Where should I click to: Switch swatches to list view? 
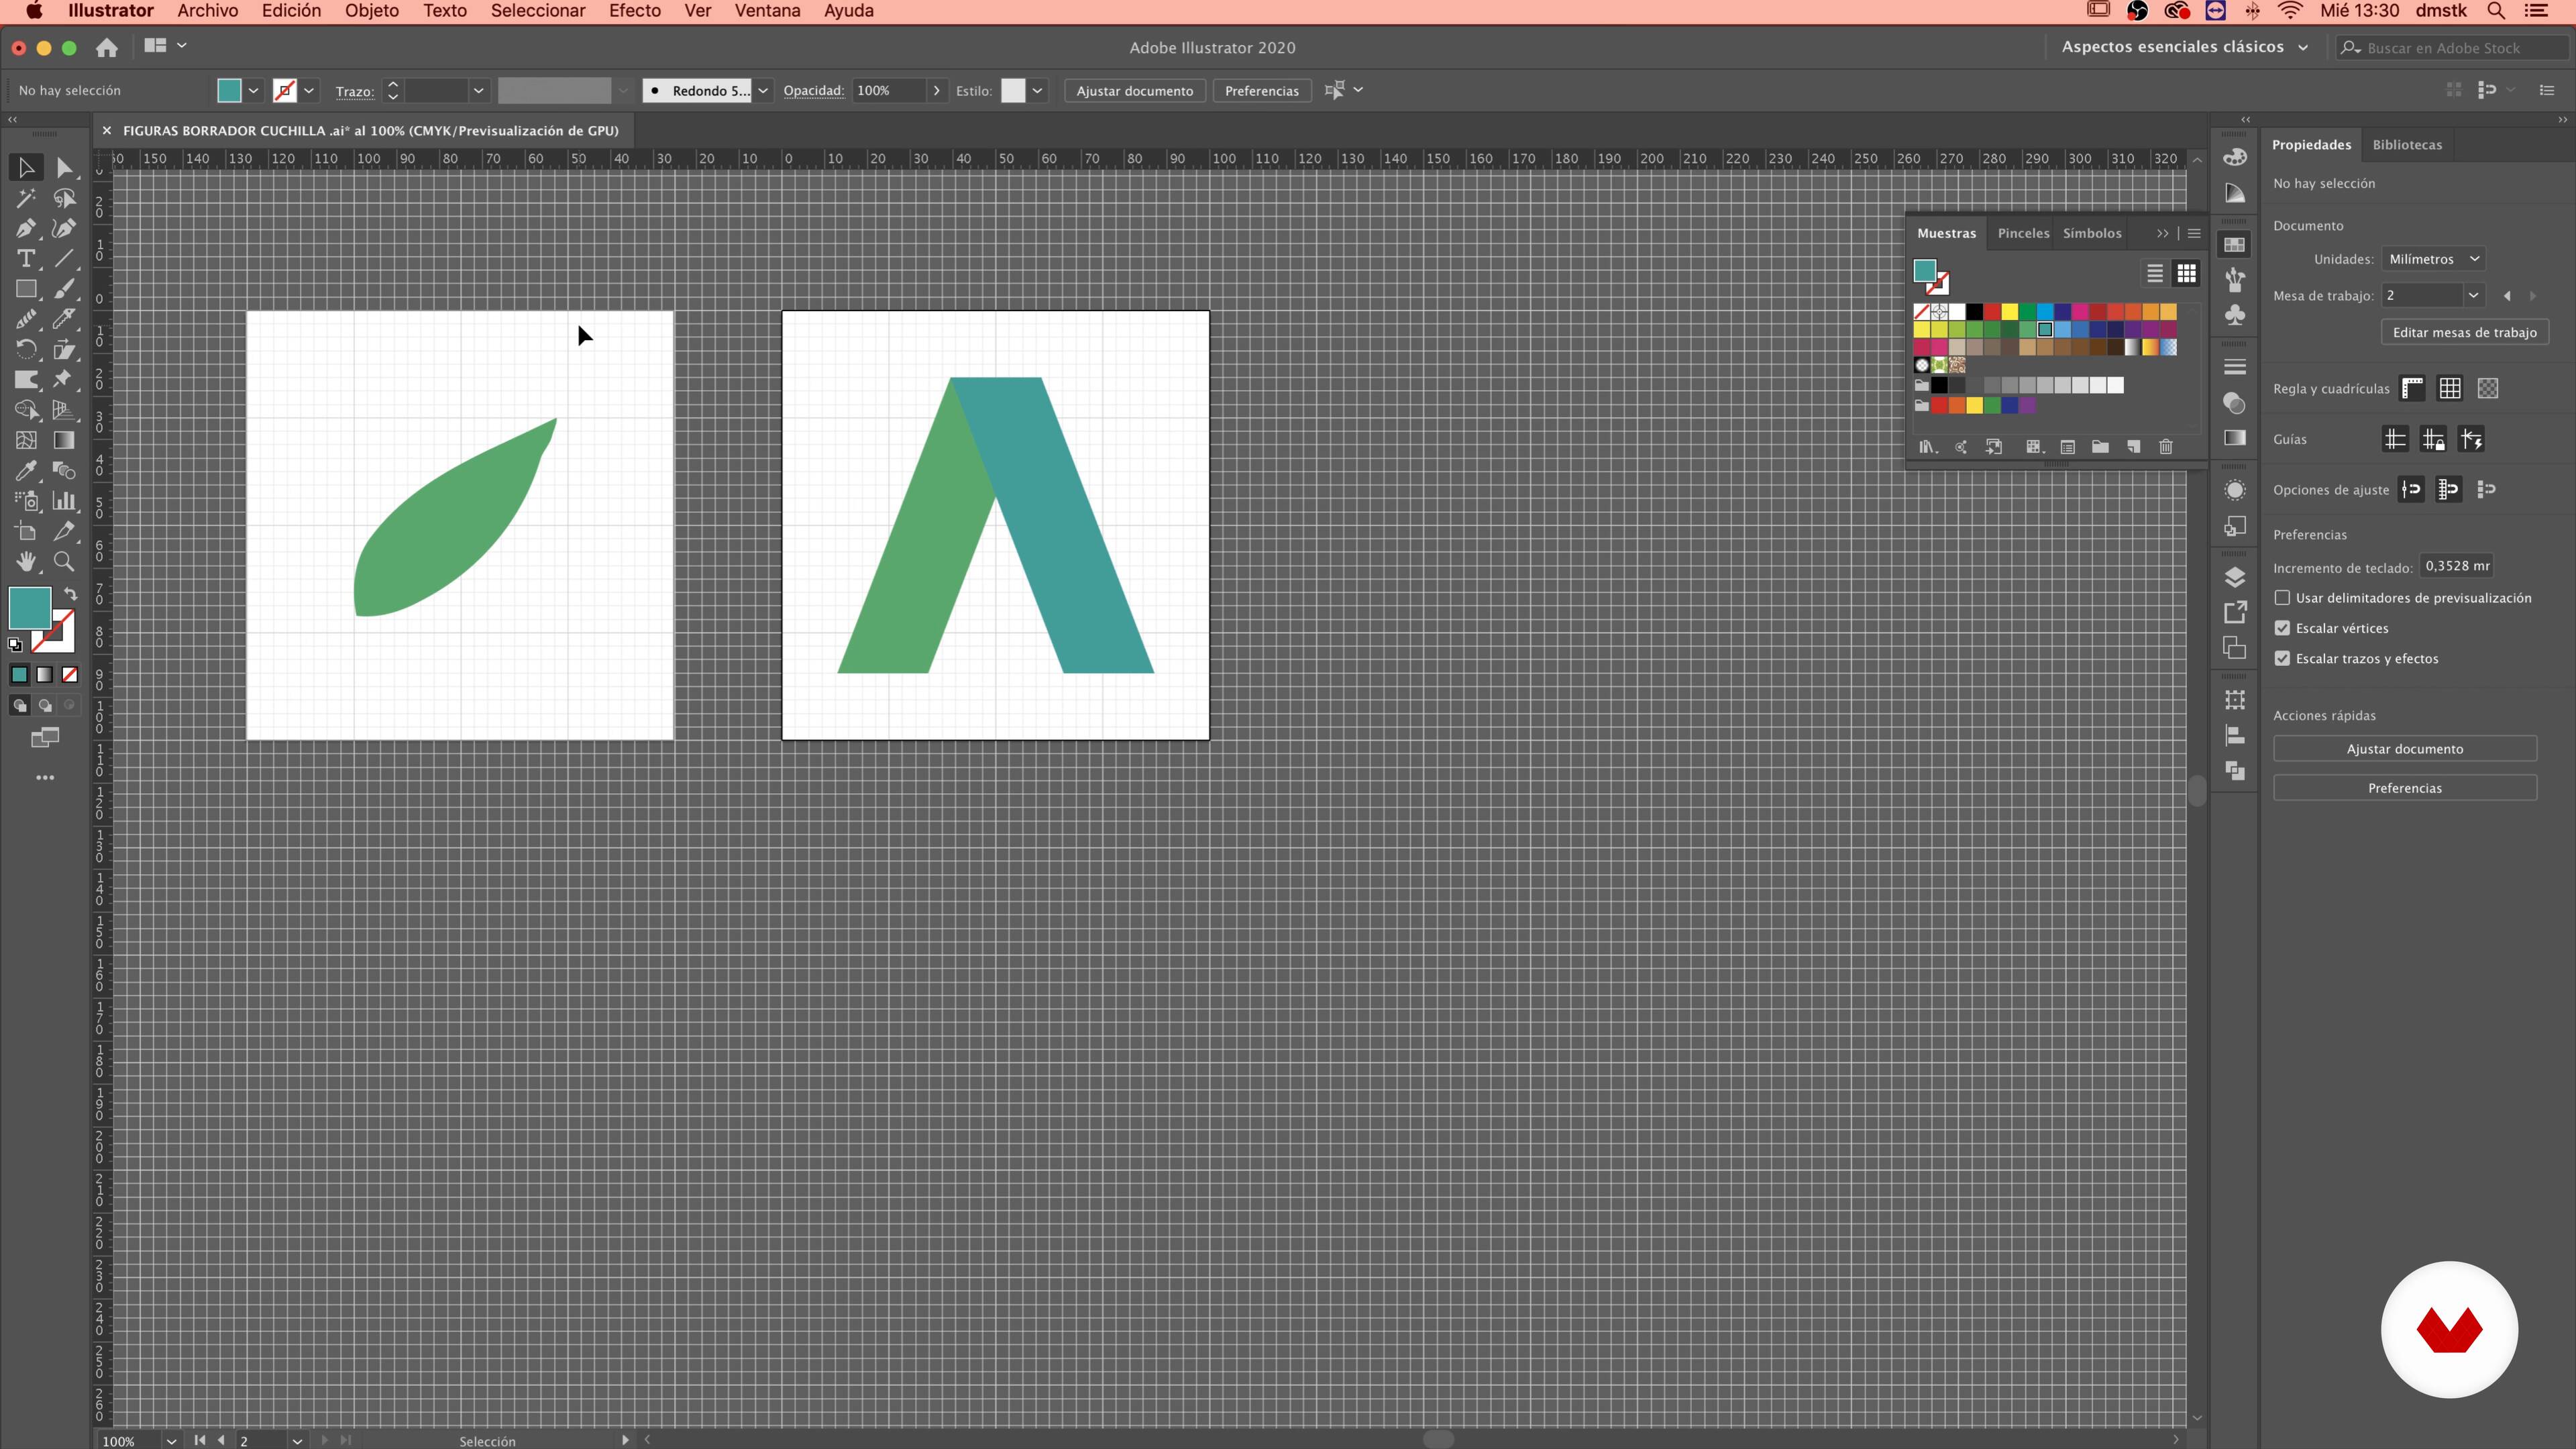(2155, 273)
